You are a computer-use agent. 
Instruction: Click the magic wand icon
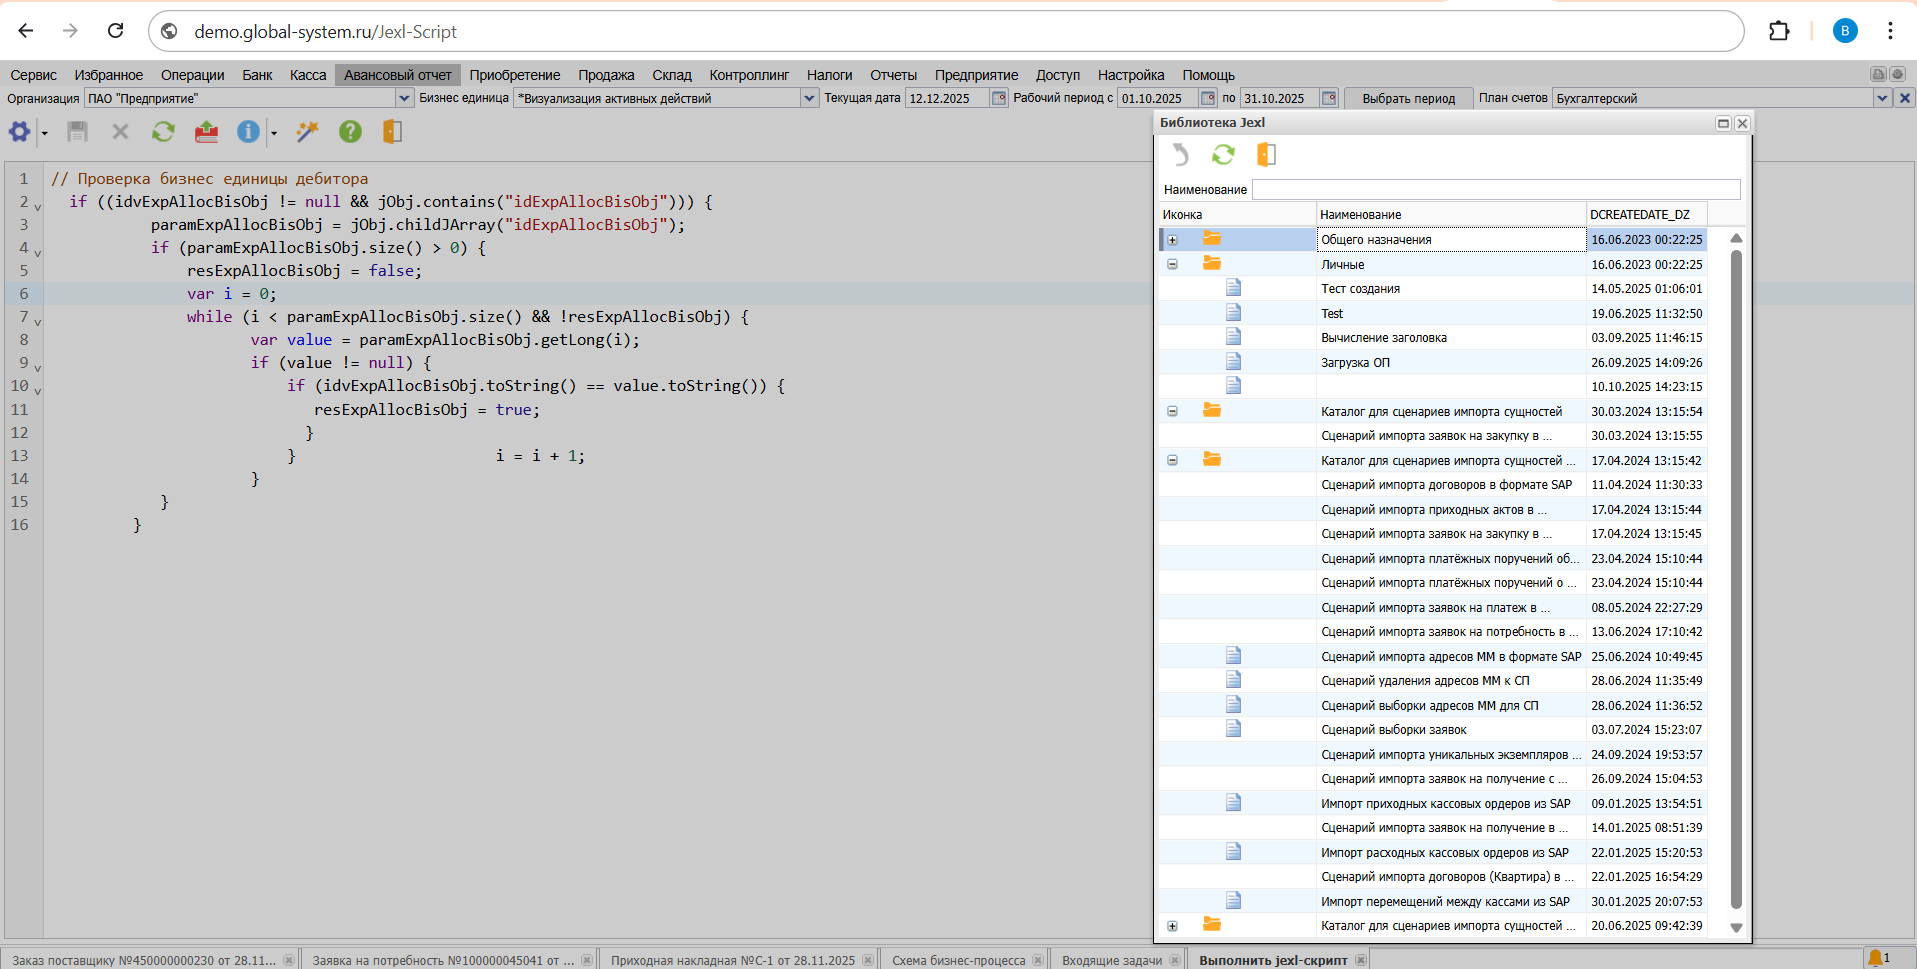pyautogui.click(x=307, y=132)
